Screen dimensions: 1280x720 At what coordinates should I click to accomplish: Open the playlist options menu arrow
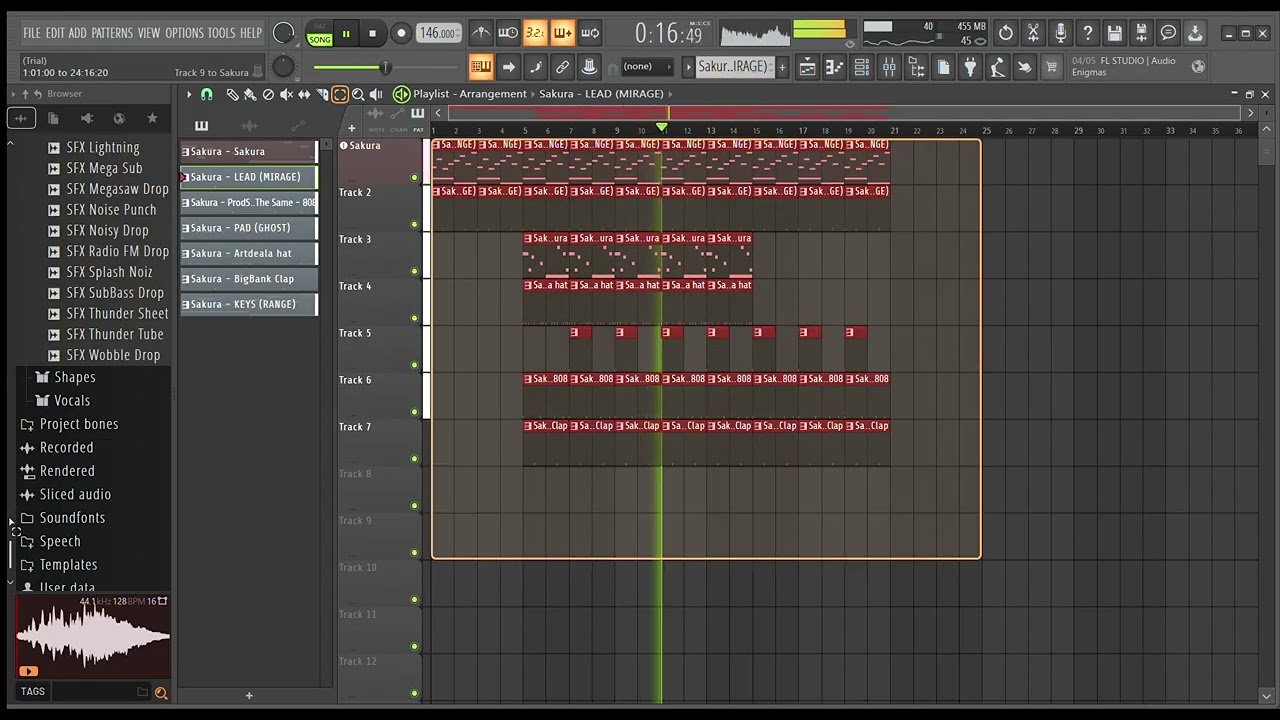188,94
